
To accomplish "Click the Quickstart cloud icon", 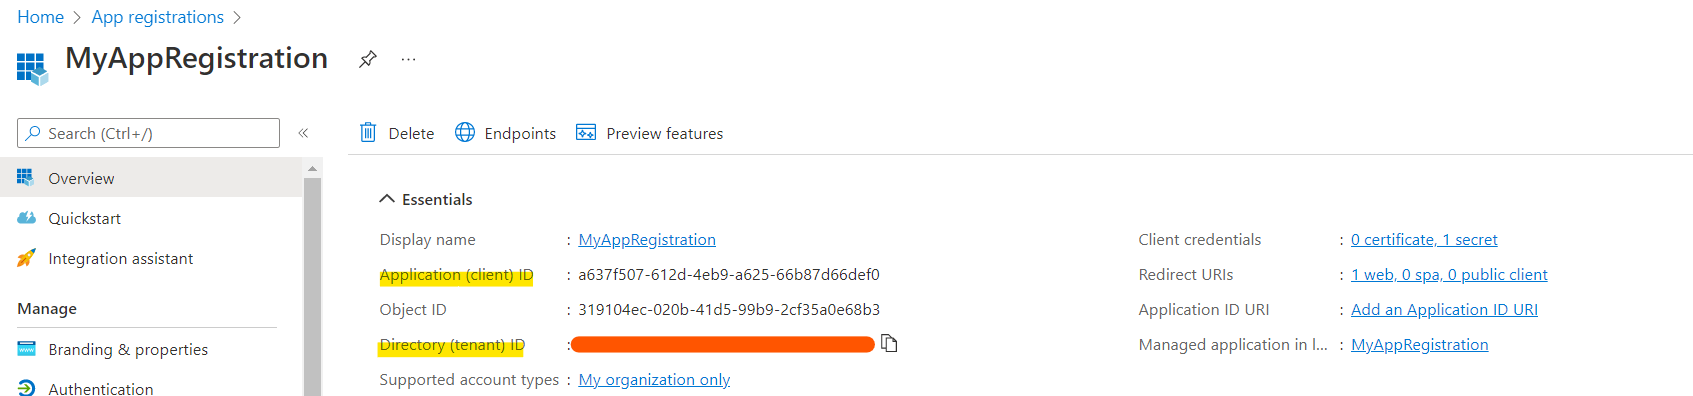I will pos(27,218).
